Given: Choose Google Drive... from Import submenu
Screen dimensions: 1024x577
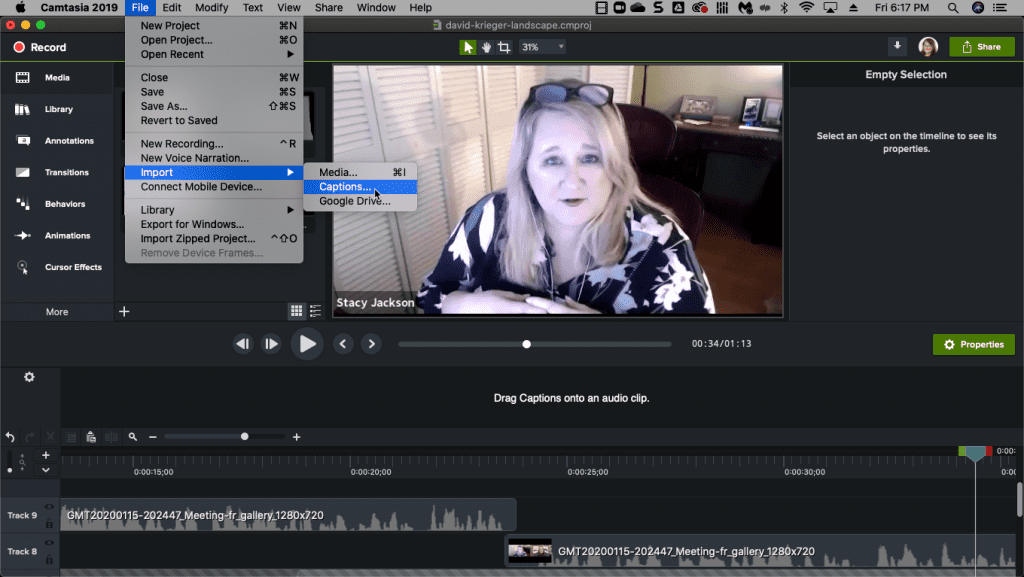Looking at the screenshot, I should (360, 201).
